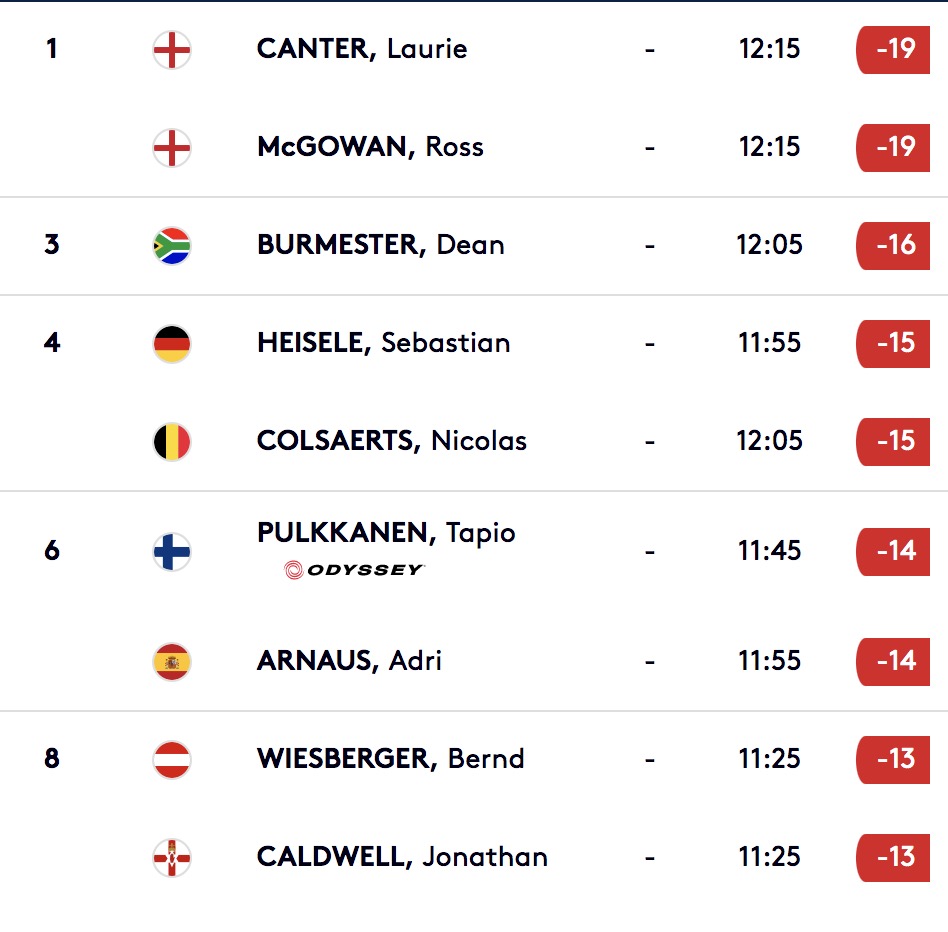
Task: Click the South Africa flag icon
Action: click(x=172, y=246)
